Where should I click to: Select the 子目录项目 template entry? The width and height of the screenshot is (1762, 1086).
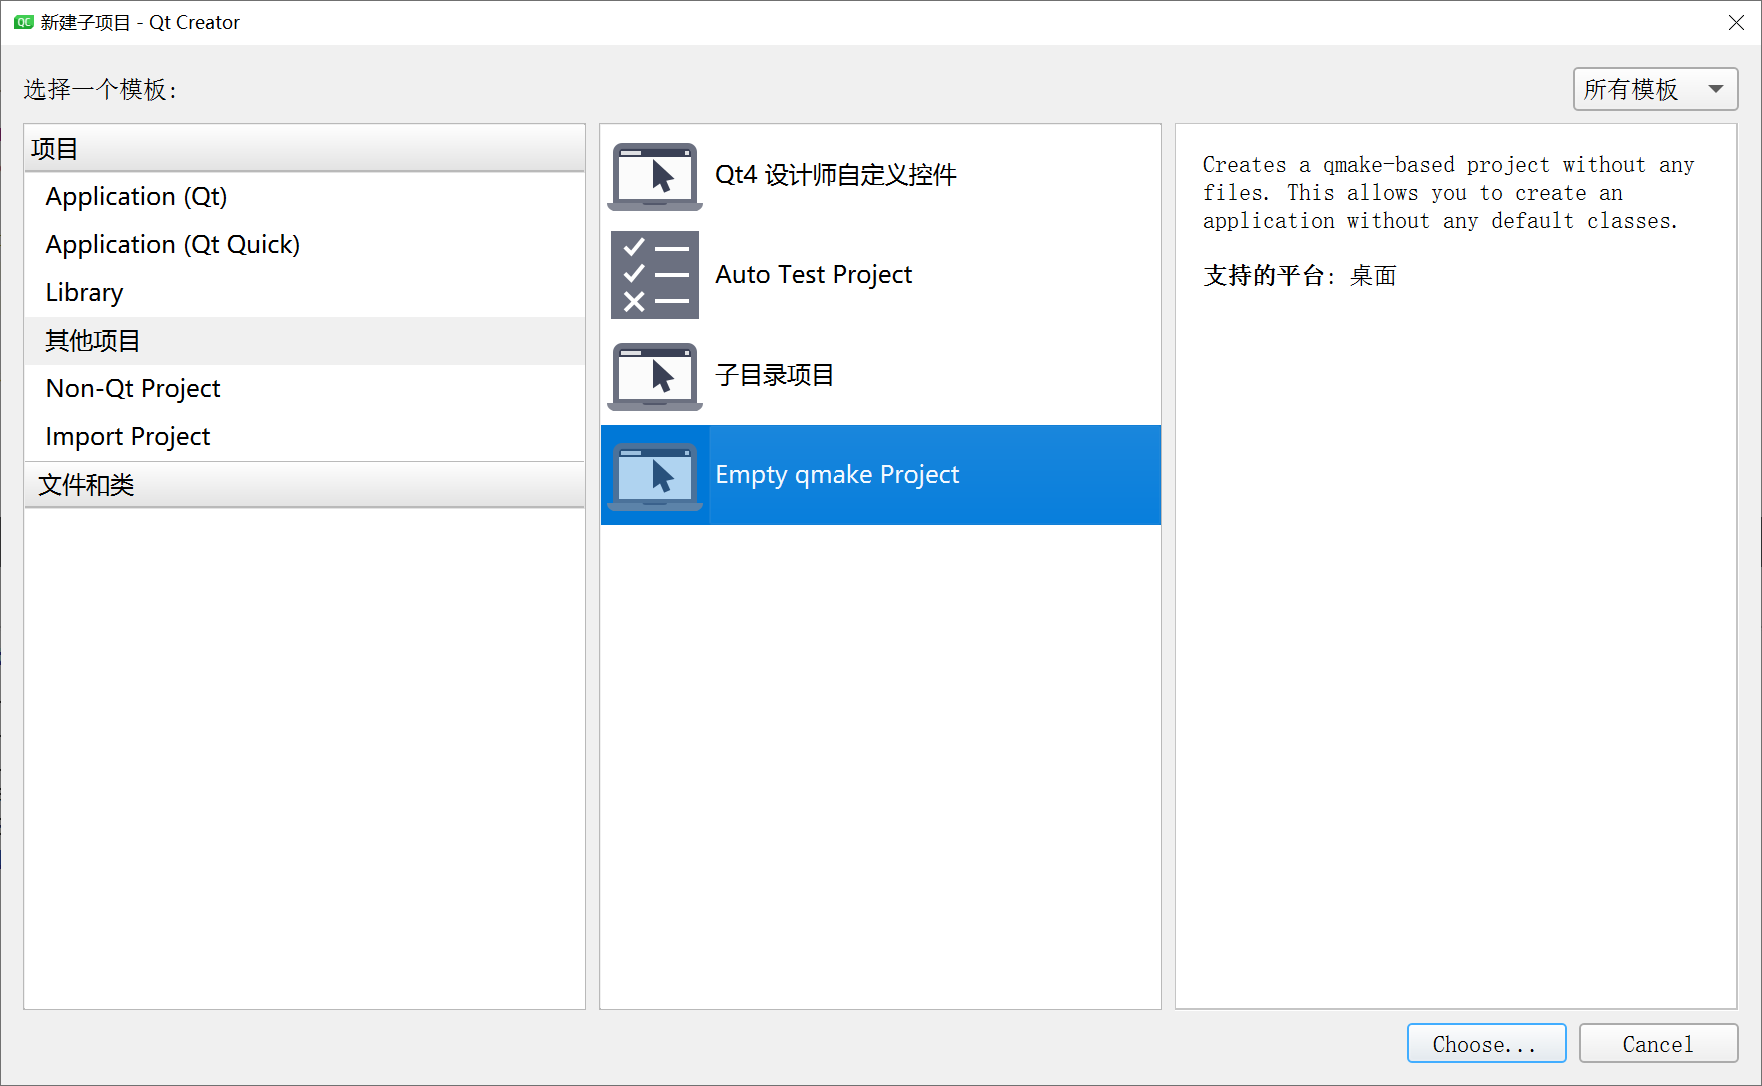(x=775, y=375)
